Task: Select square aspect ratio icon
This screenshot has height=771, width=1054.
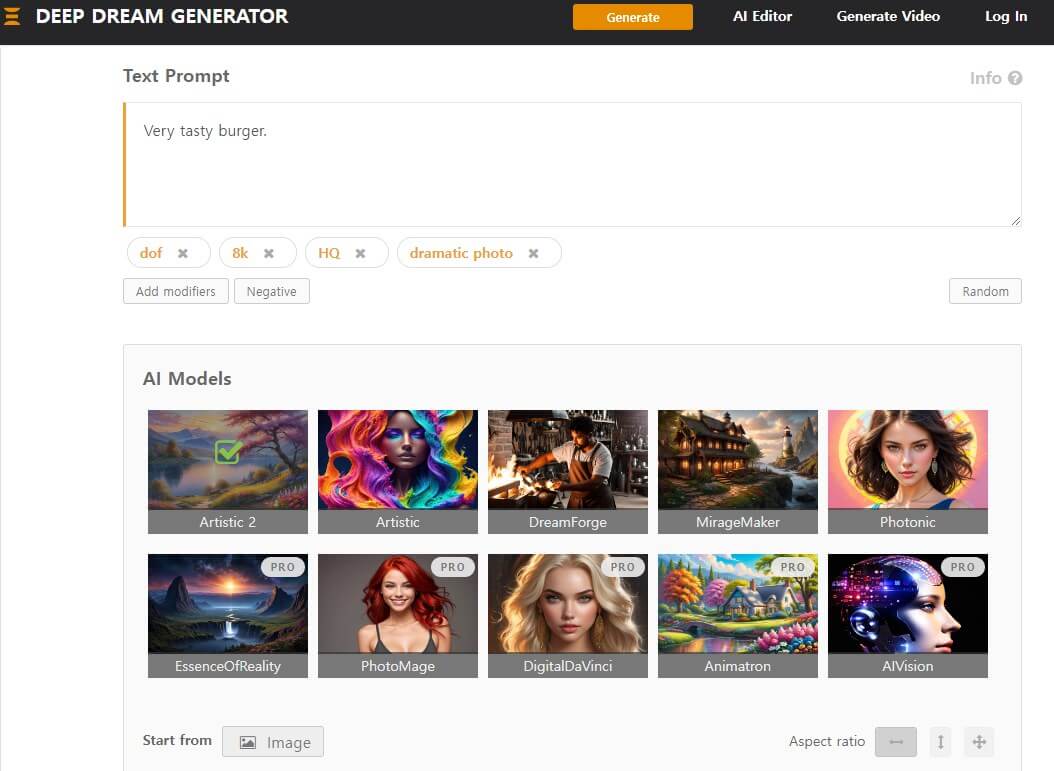Action: tap(979, 742)
